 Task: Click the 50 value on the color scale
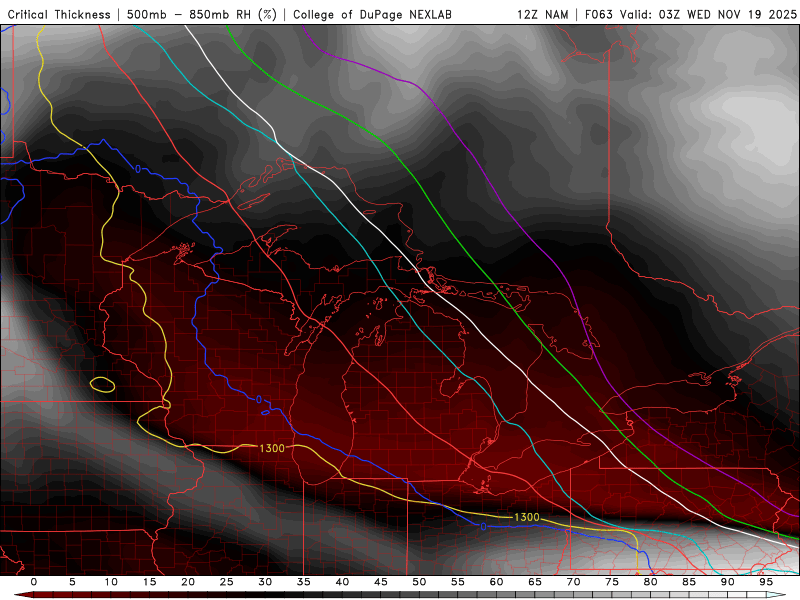(x=419, y=582)
